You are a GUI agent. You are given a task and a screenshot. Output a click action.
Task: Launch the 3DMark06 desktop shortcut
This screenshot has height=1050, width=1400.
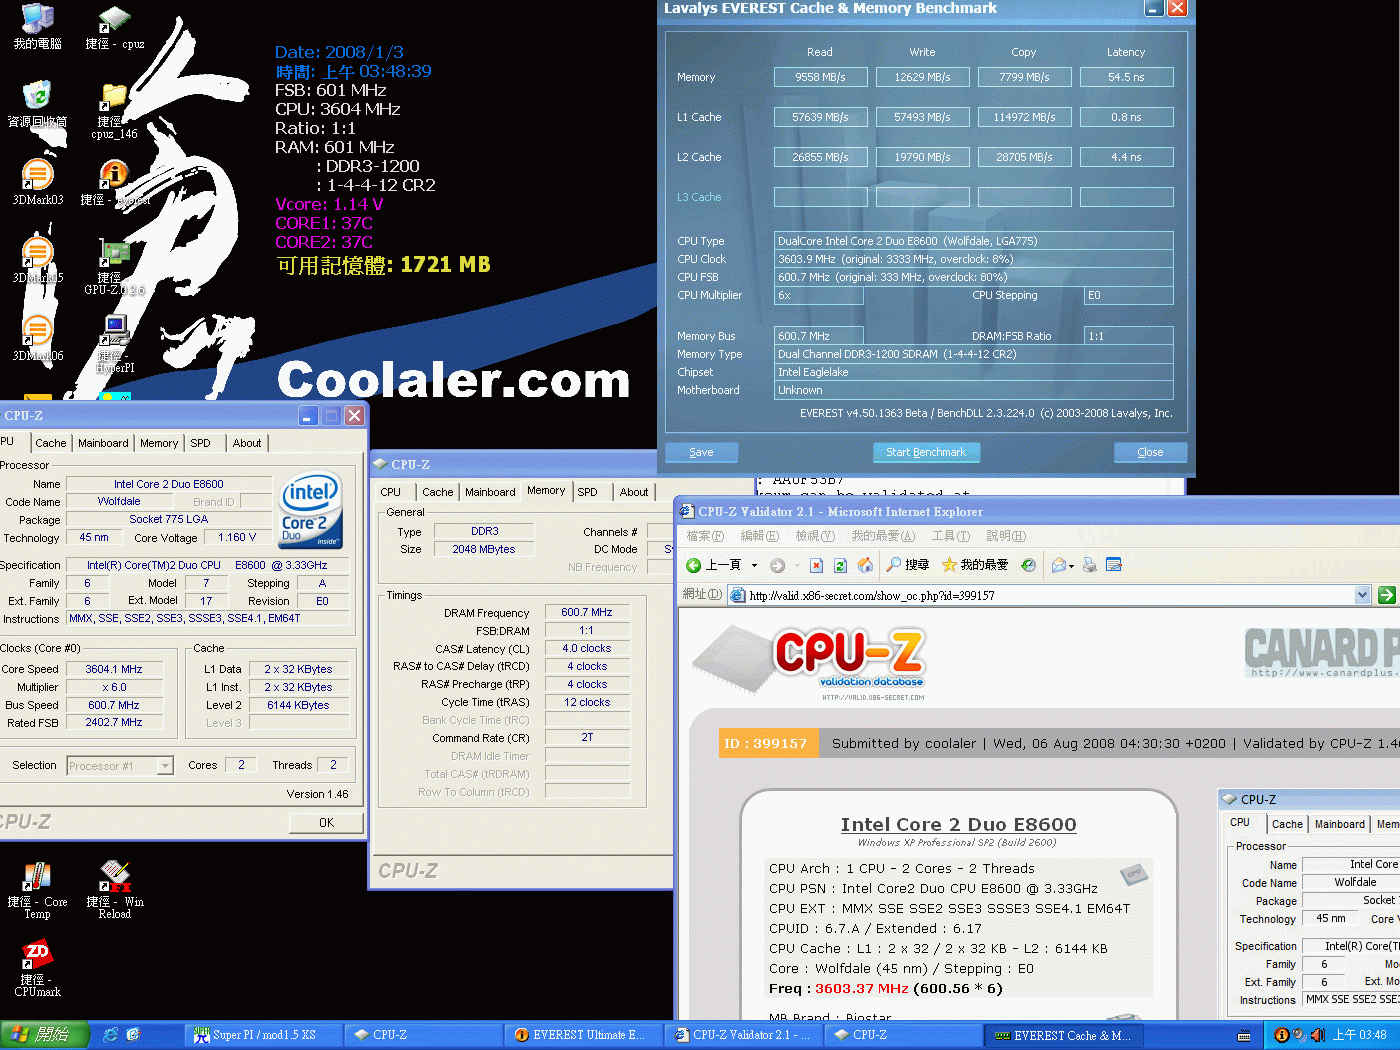(37, 339)
